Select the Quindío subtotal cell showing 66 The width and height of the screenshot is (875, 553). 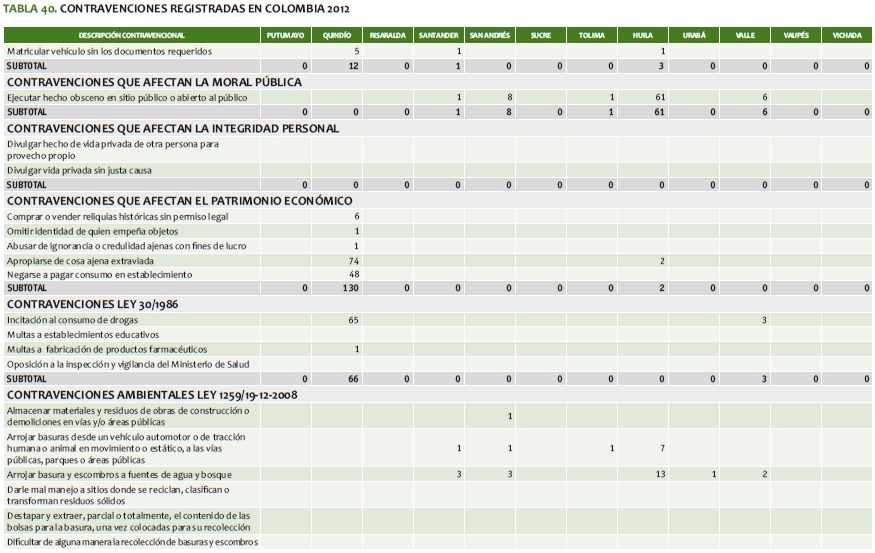pos(353,380)
